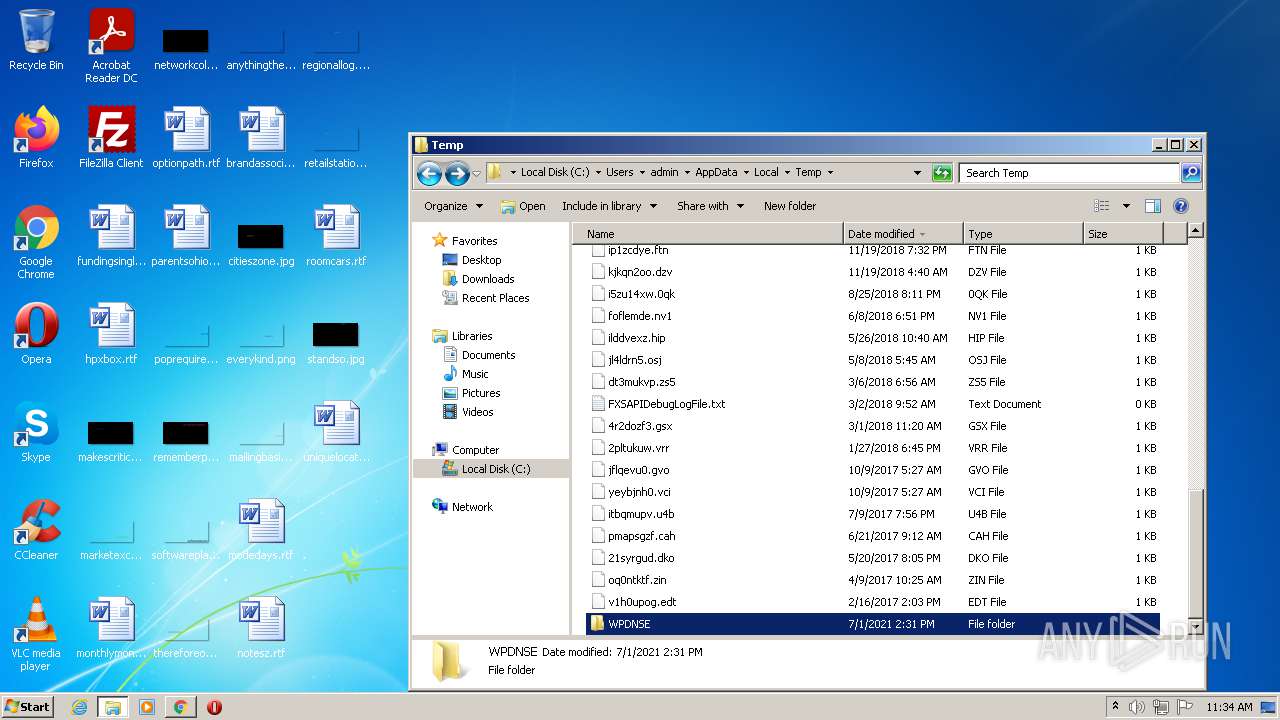Click Windows Media Player taskbar icon
1280x720 pixels.
coord(146,707)
